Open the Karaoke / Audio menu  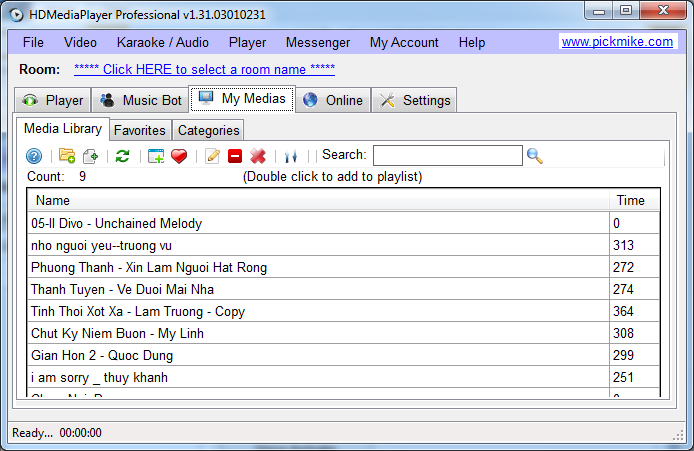162,42
